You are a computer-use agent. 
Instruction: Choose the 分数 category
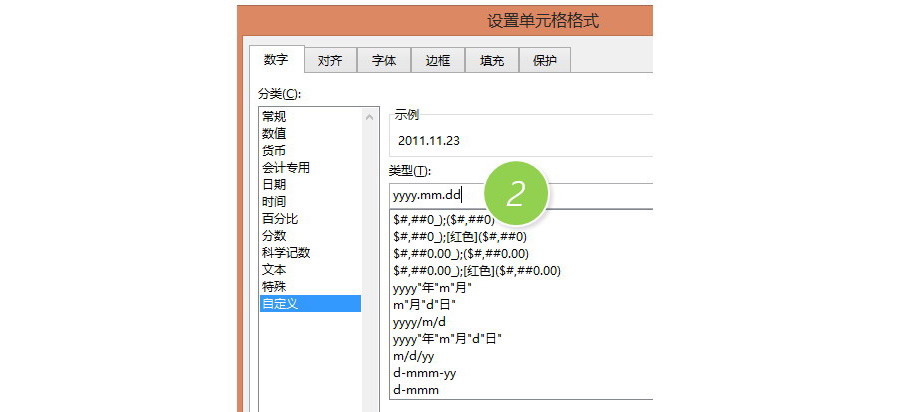(311, 235)
